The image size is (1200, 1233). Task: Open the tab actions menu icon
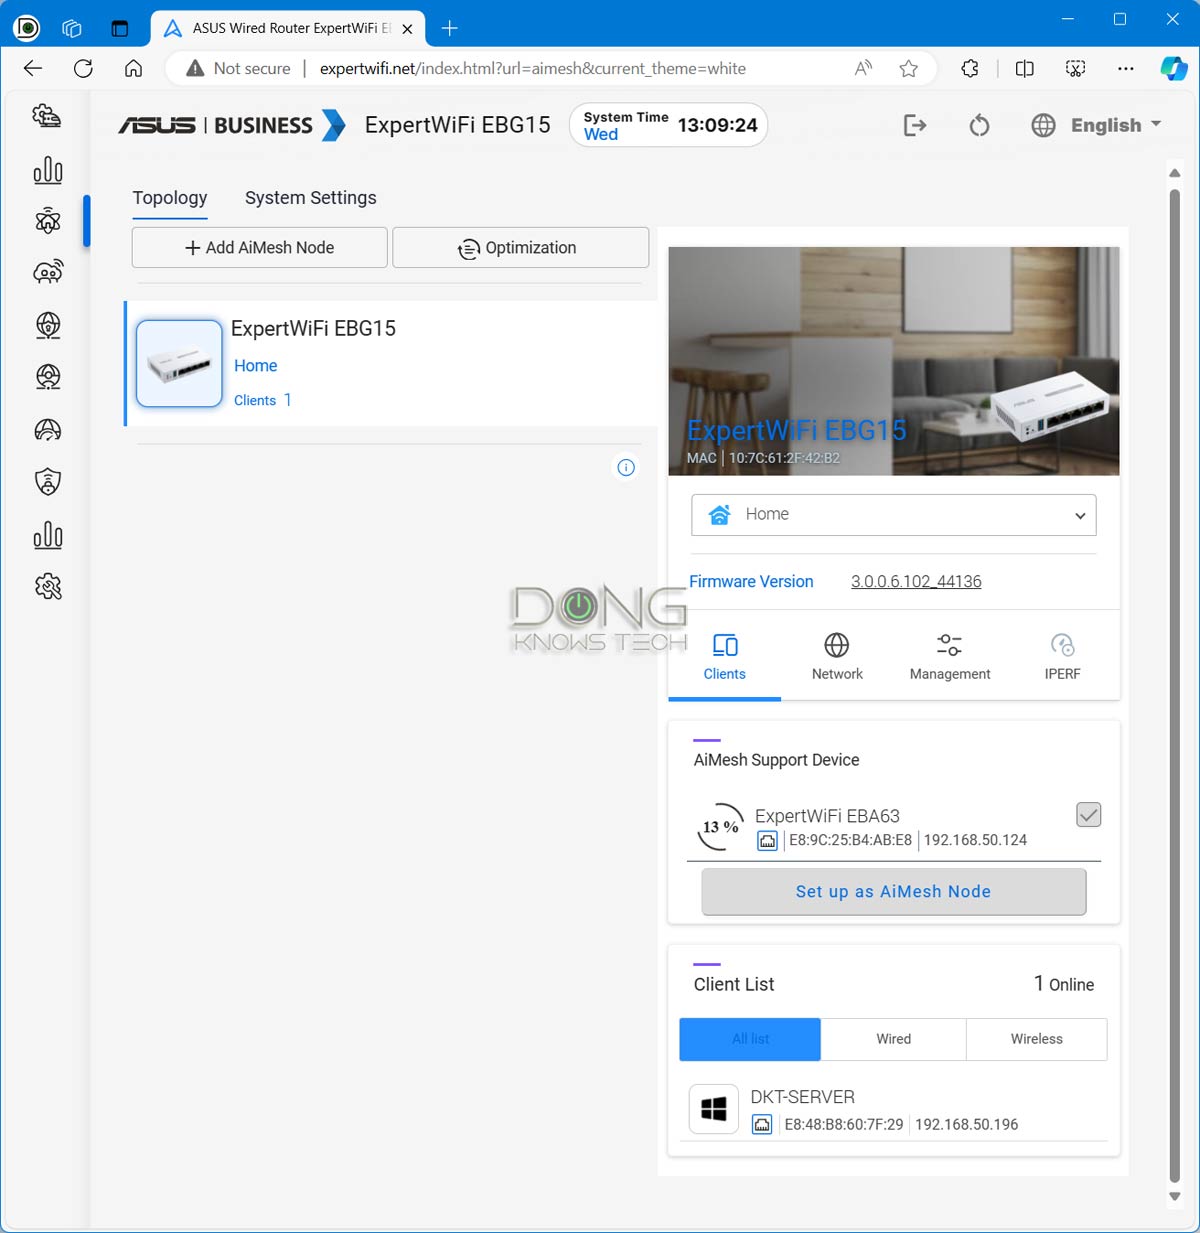point(120,28)
